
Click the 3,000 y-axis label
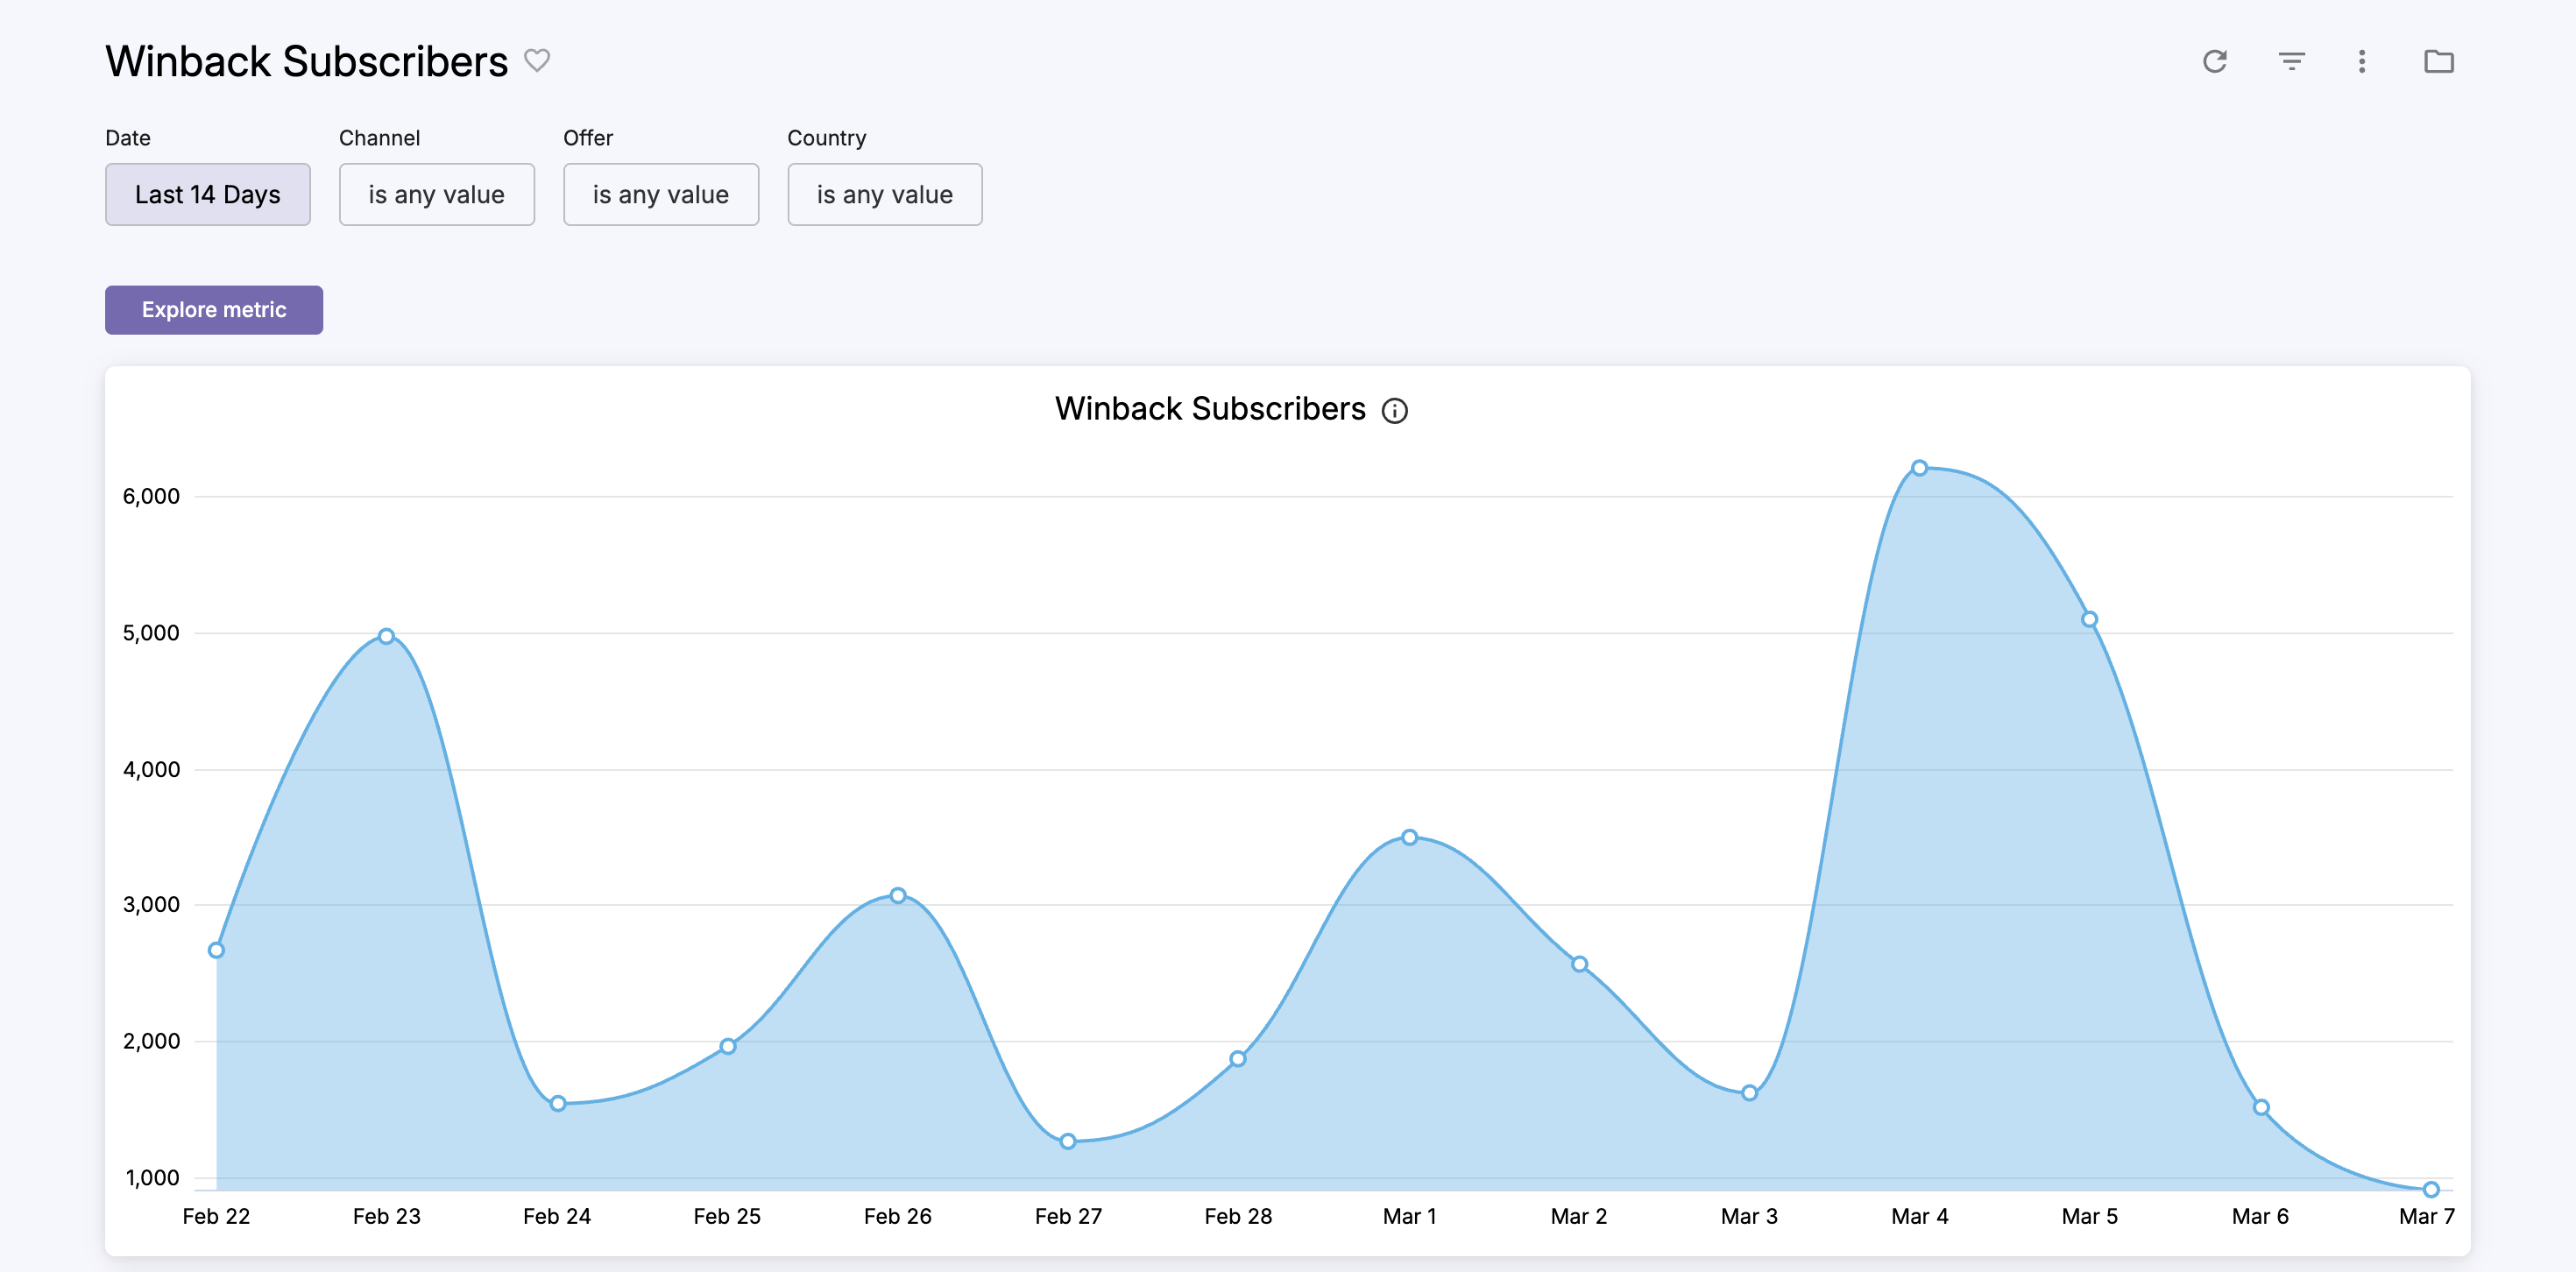point(151,905)
